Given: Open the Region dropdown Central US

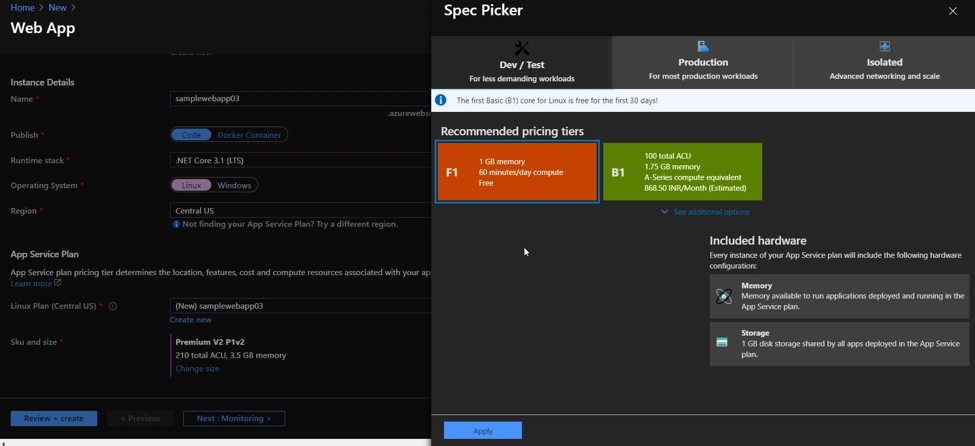Looking at the screenshot, I should pyautogui.click(x=300, y=211).
